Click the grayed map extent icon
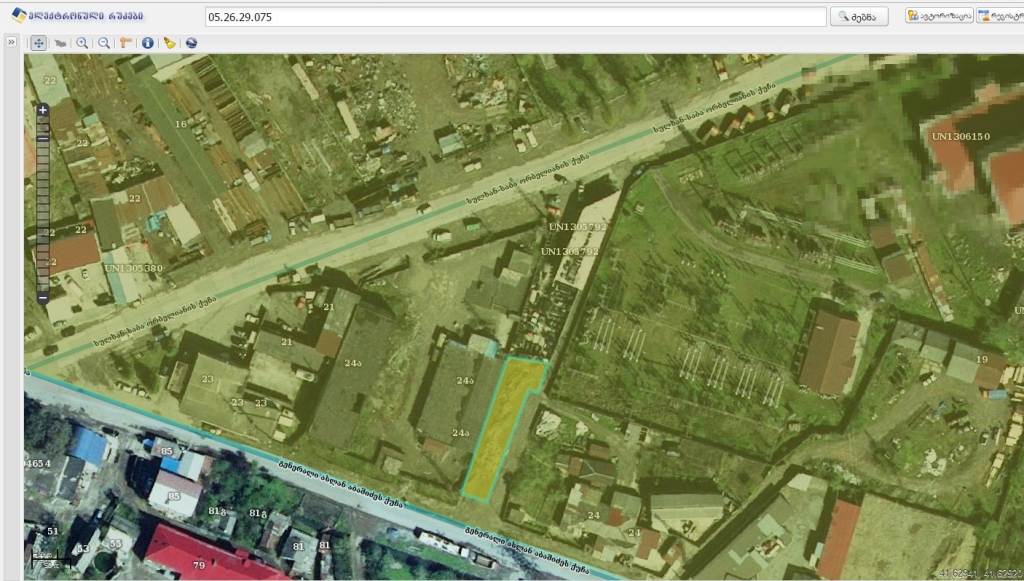The image size is (1024, 581). 60,43
